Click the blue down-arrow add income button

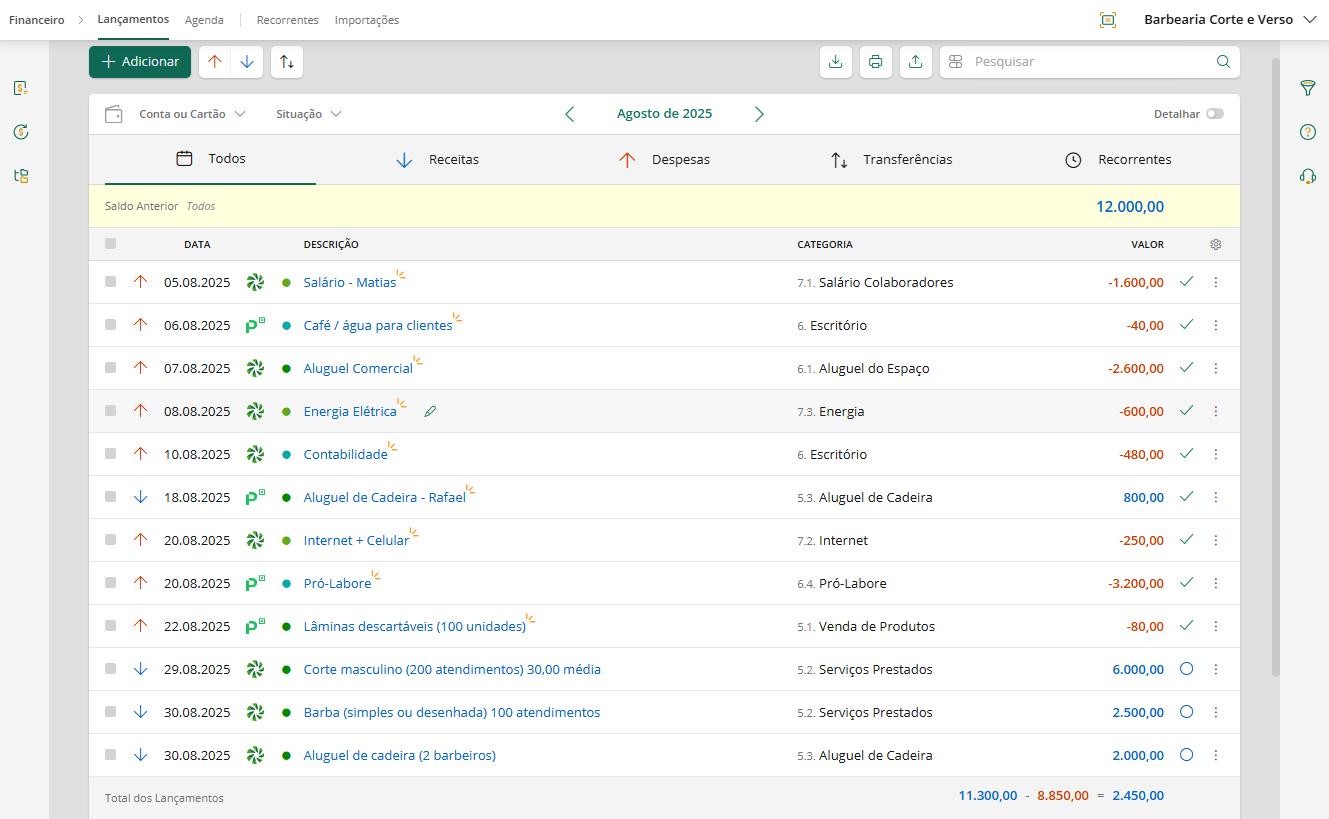click(x=247, y=62)
